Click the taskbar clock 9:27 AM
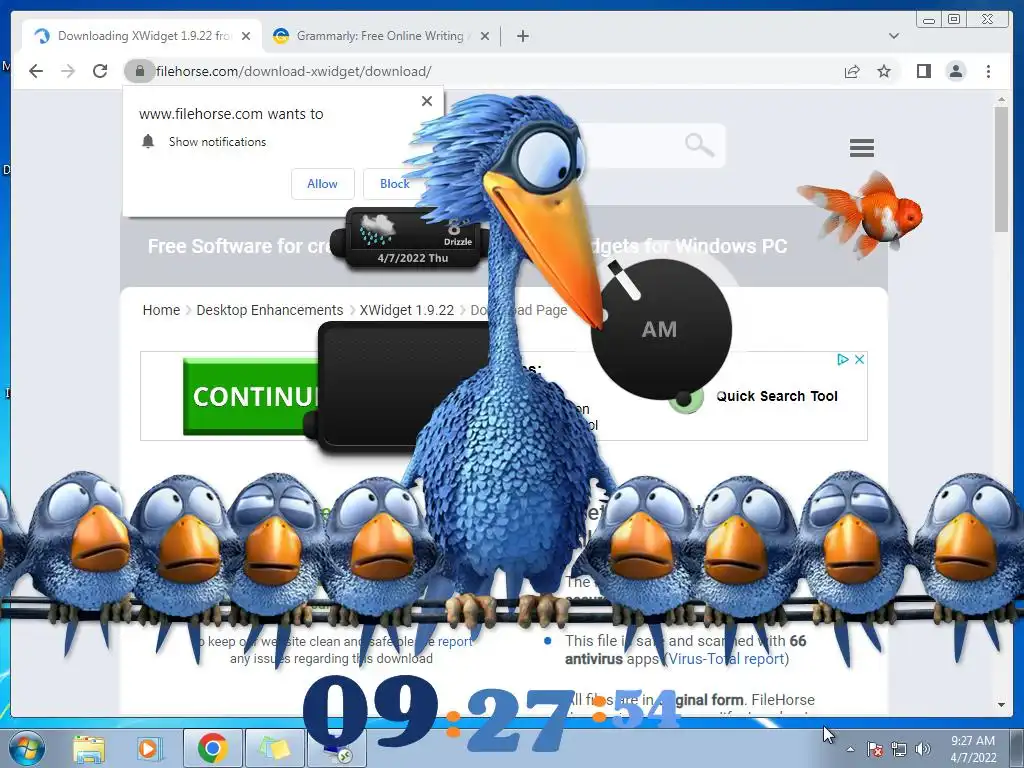Viewport: 1024px width, 768px height. click(x=973, y=749)
